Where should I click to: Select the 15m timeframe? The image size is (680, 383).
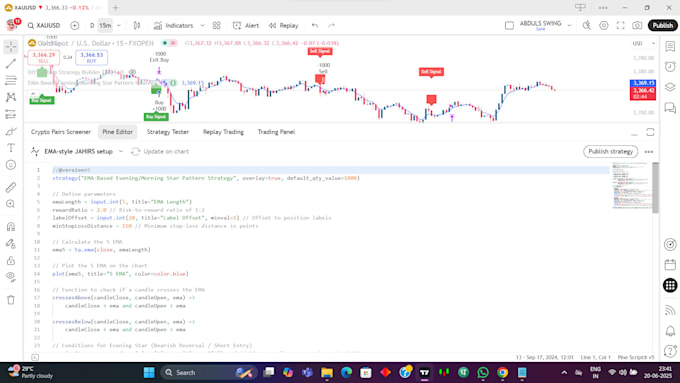(105, 26)
